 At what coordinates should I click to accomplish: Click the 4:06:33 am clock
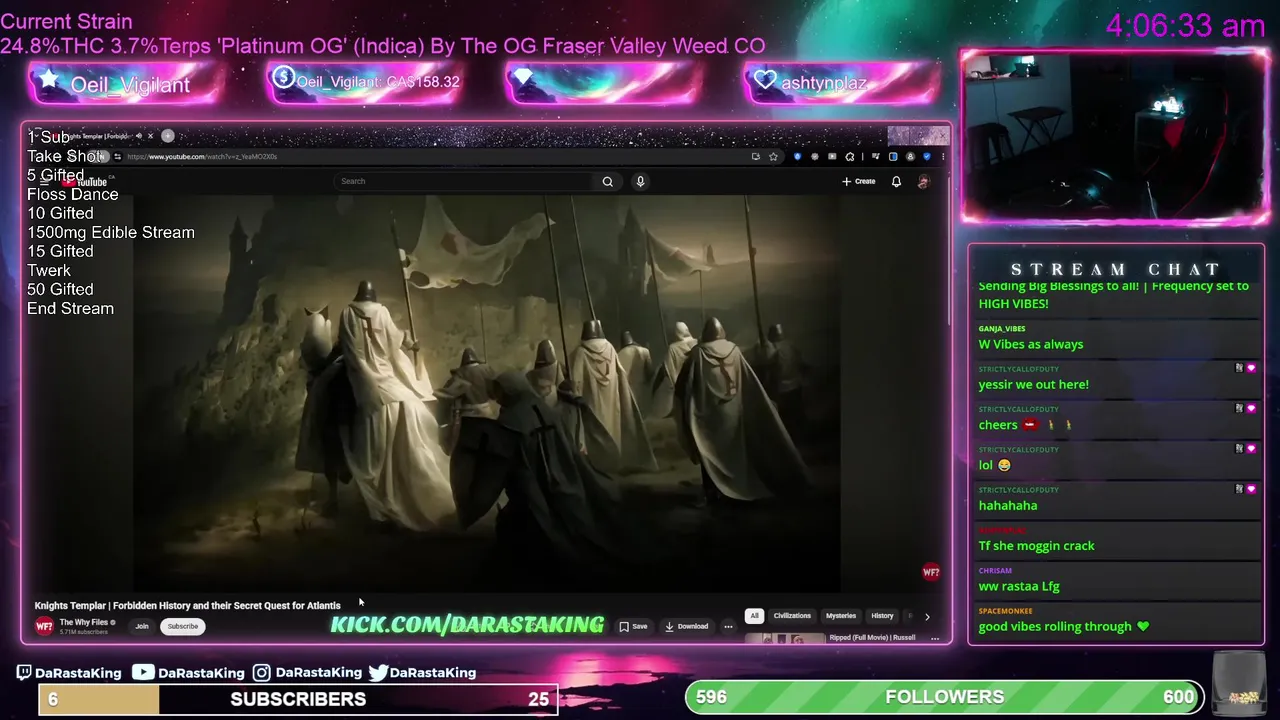point(1185,26)
